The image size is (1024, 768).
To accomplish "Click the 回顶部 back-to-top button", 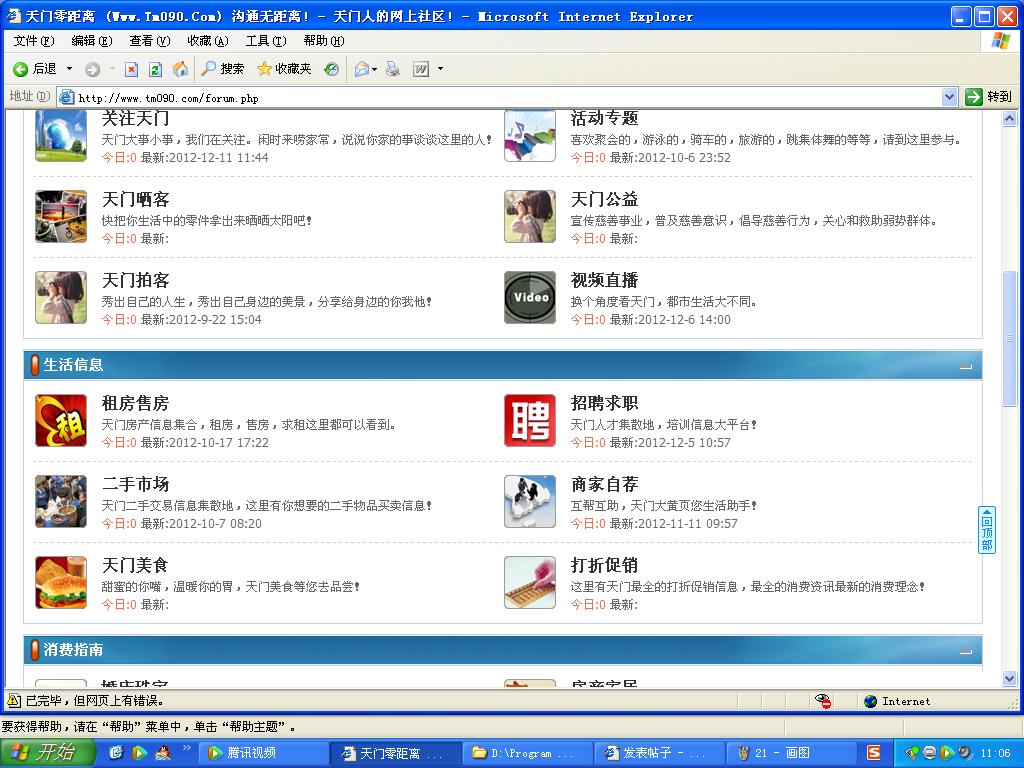I will coord(986,530).
